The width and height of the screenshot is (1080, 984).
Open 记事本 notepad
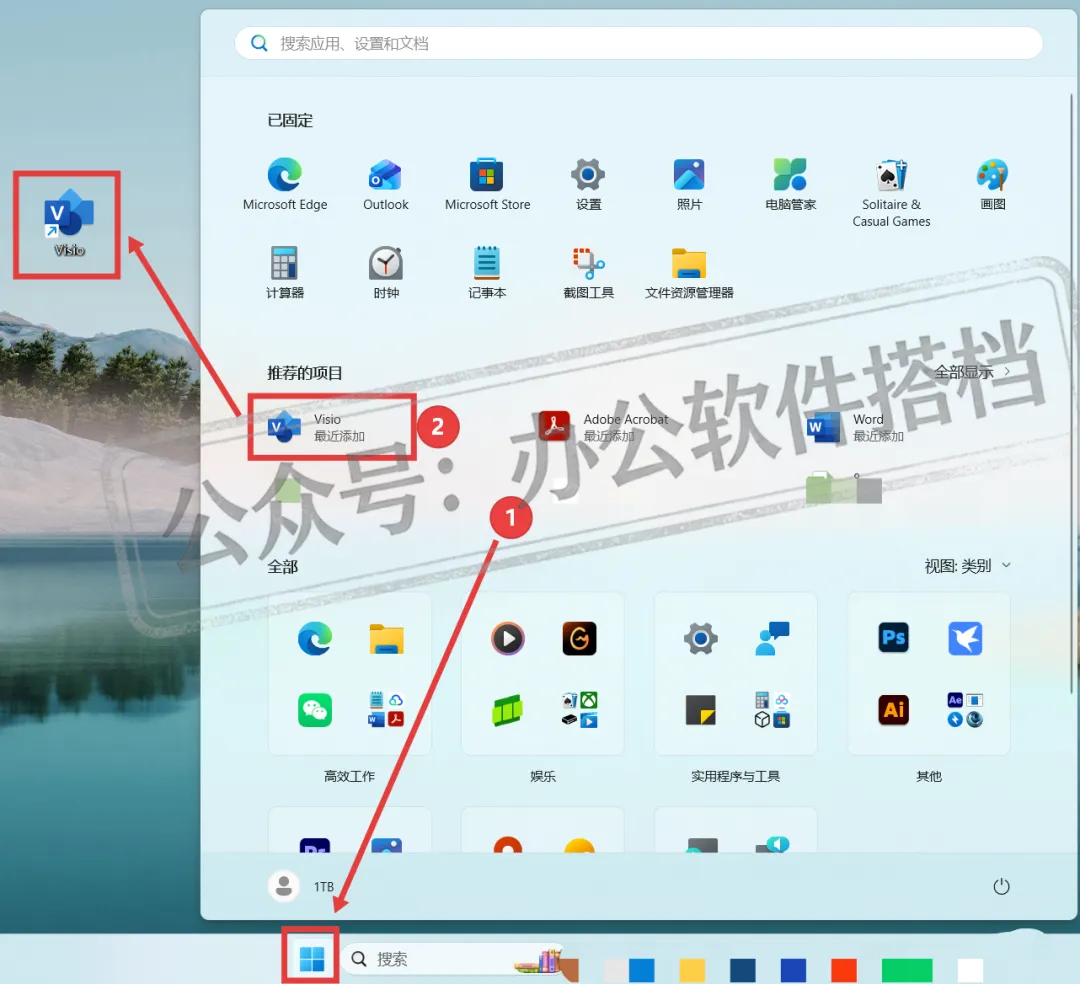(487, 272)
